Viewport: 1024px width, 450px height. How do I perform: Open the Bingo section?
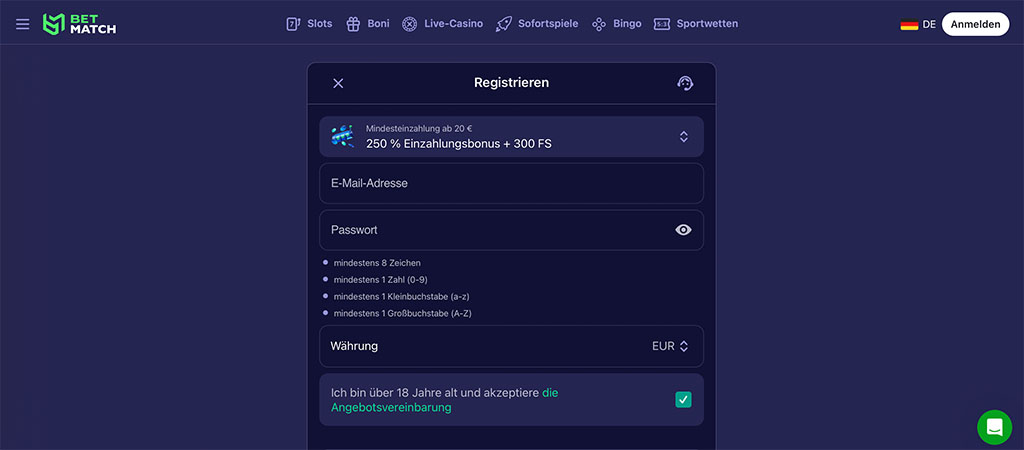point(617,24)
